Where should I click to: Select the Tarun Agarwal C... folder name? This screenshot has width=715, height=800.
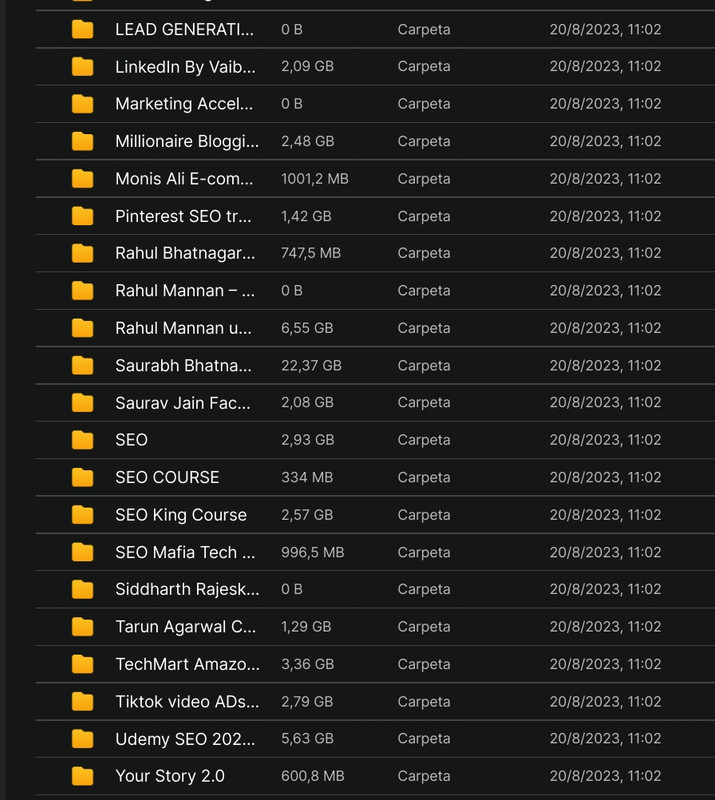coord(185,627)
